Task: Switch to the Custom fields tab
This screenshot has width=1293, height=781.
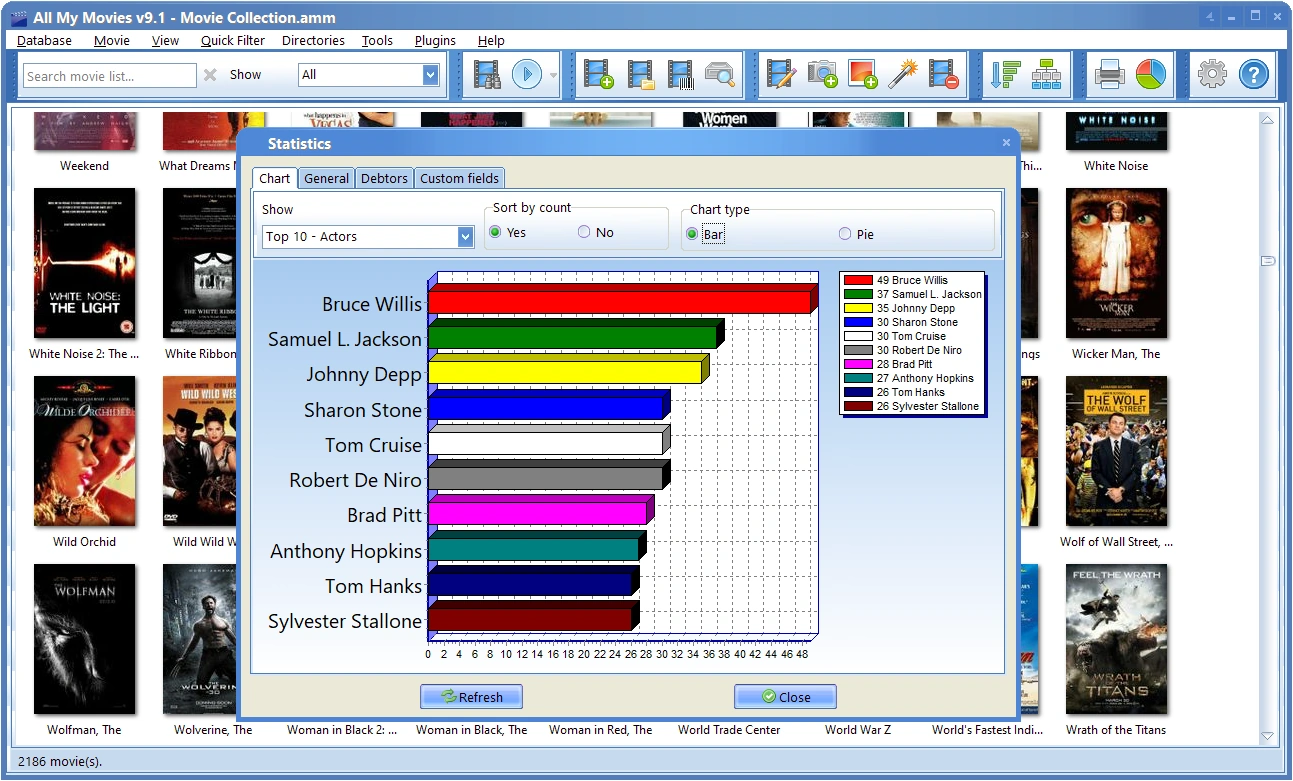Action: click(460, 178)
